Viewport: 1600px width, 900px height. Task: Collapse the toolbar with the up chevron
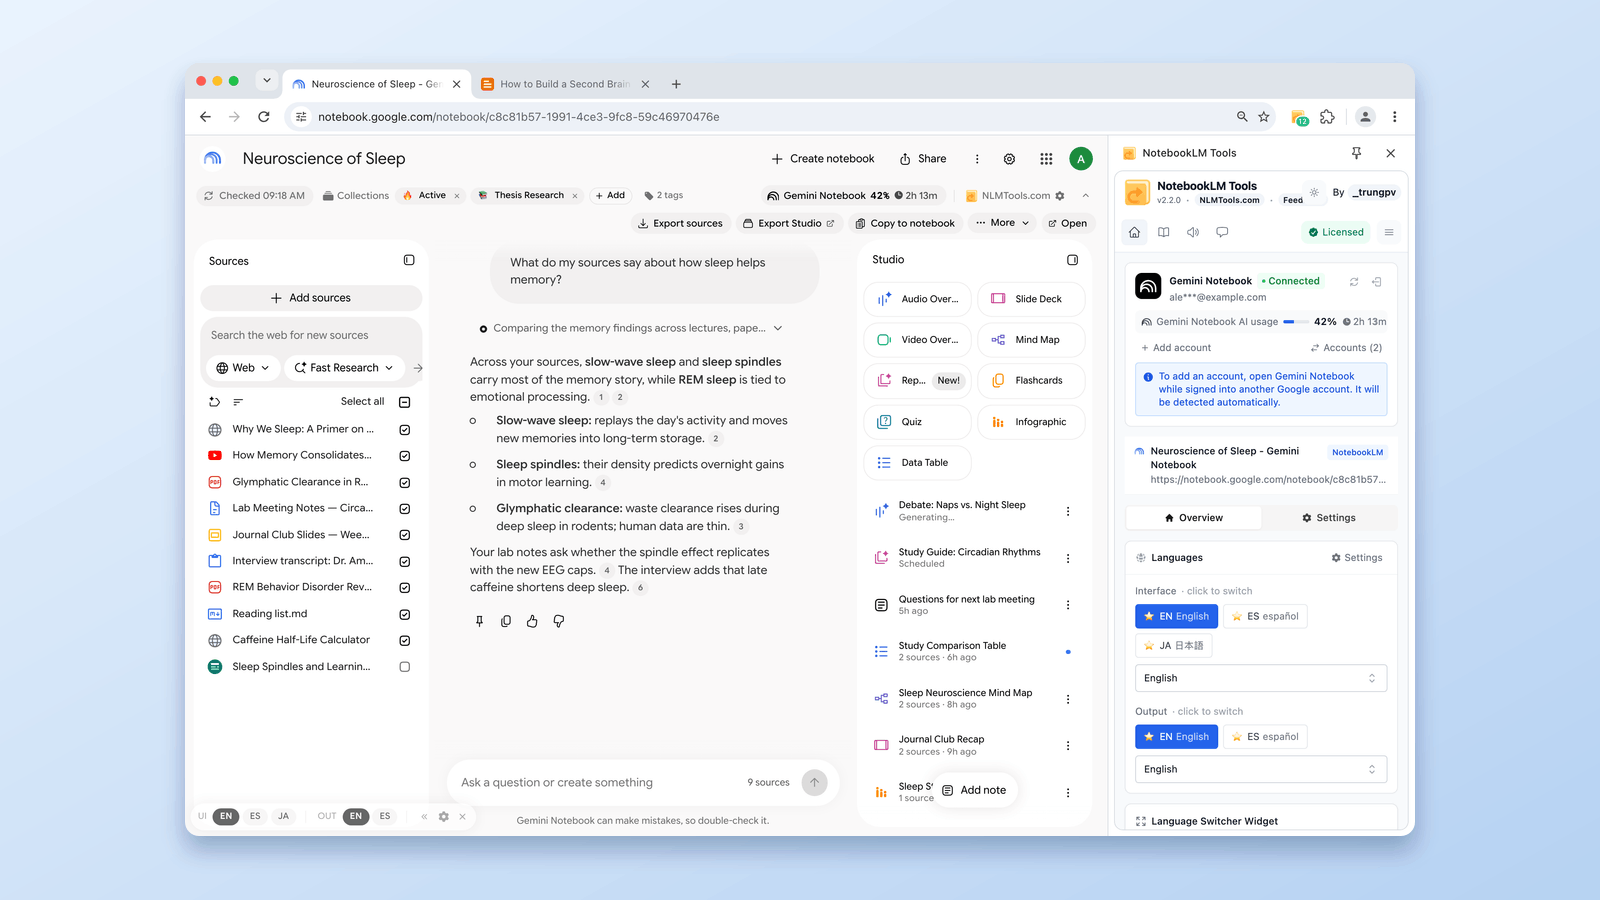point(1086,196)
